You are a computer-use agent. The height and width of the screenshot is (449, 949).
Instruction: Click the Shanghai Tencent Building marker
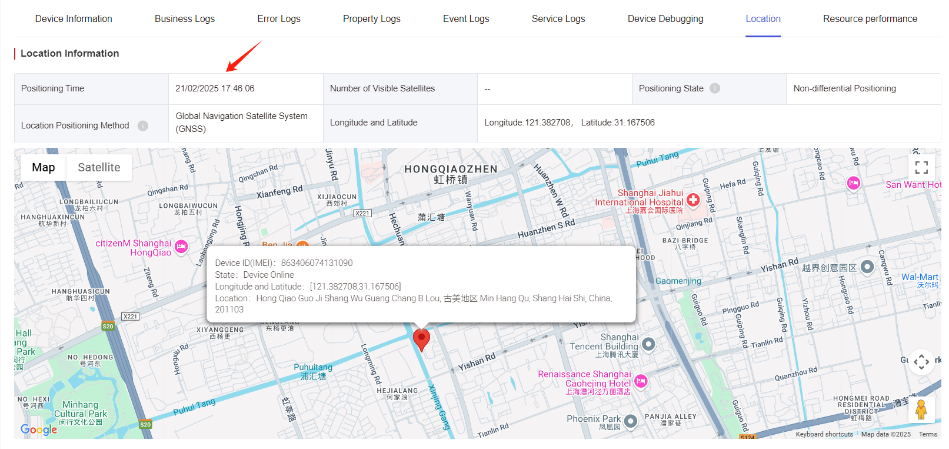point(648,344)
